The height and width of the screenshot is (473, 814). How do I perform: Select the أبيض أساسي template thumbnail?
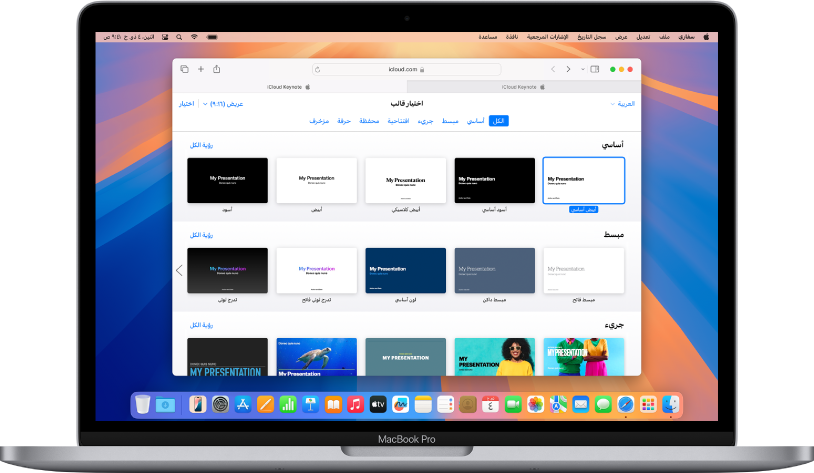pyautogui.click(x=584, y=180)
